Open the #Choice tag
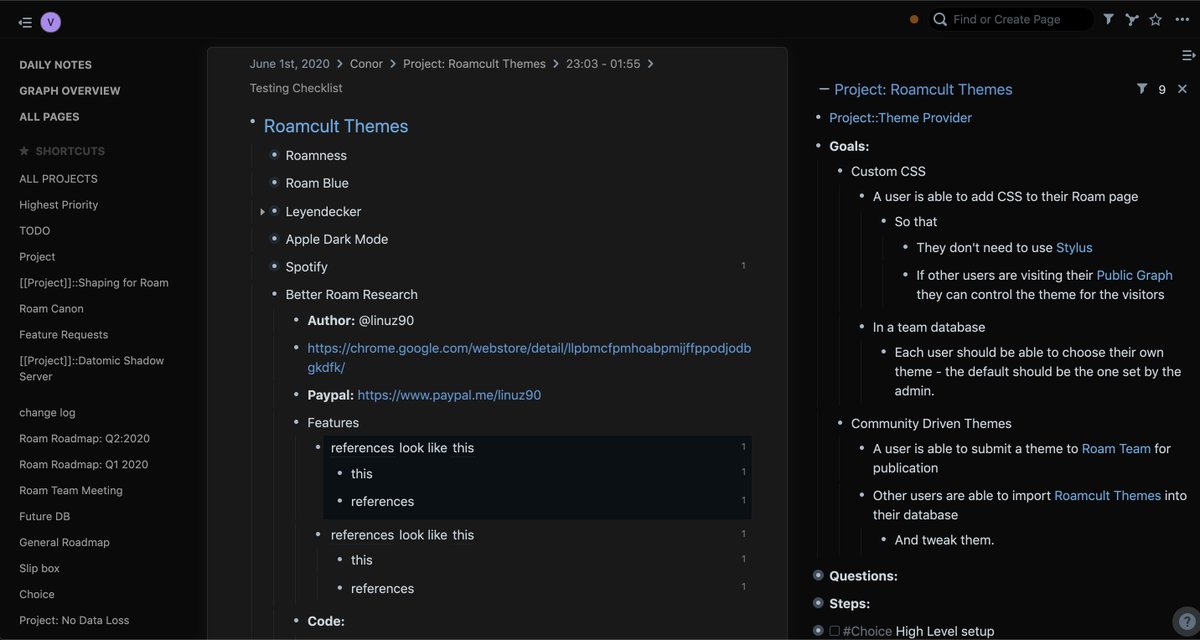Image resolution: width=1200 pixels, height=640 pixels. coord(867,631)
